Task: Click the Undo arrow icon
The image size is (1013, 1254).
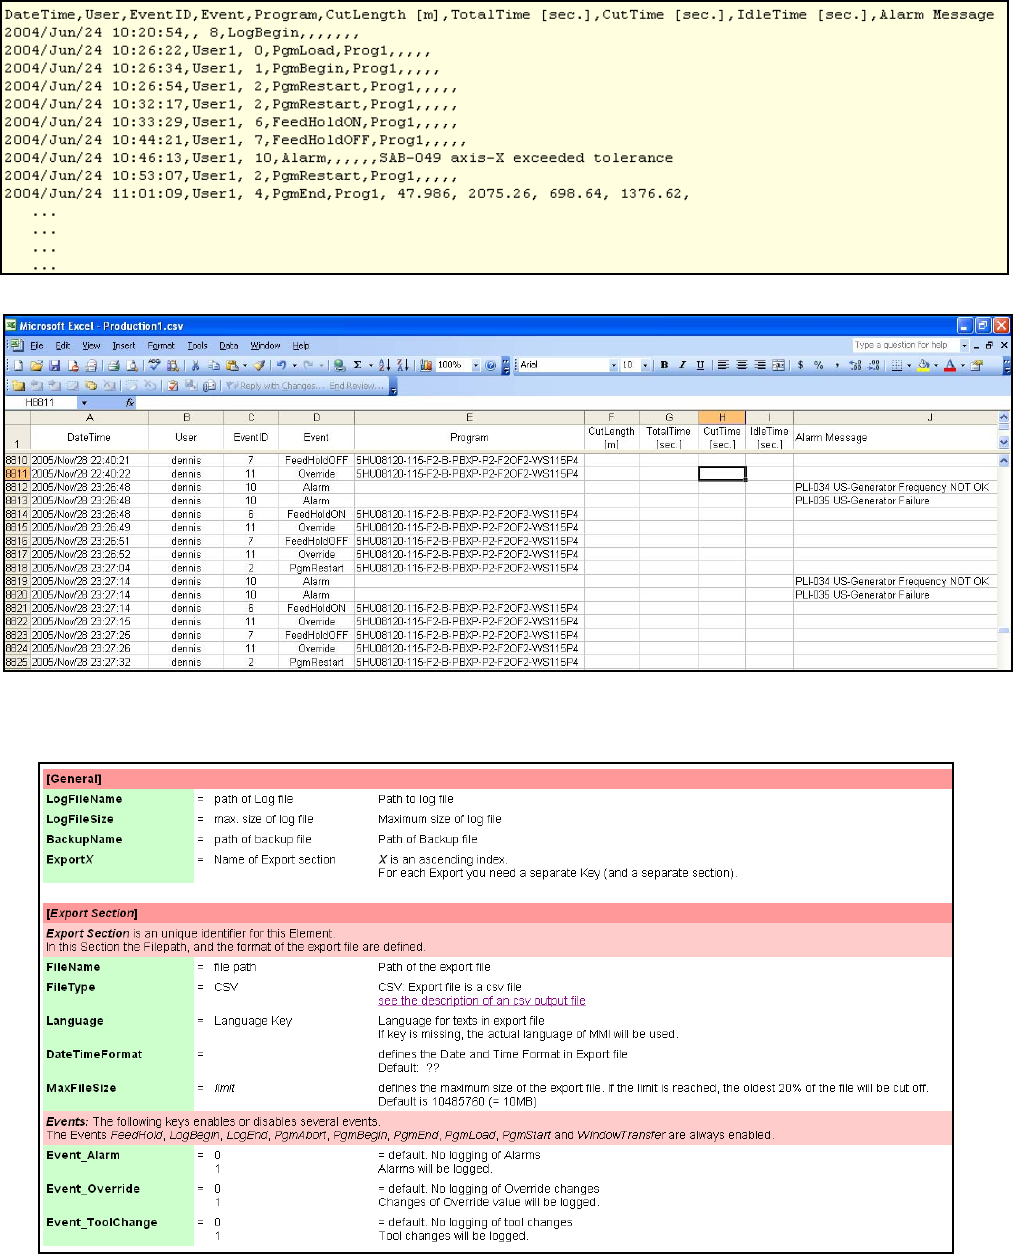Action: [283, 365]
